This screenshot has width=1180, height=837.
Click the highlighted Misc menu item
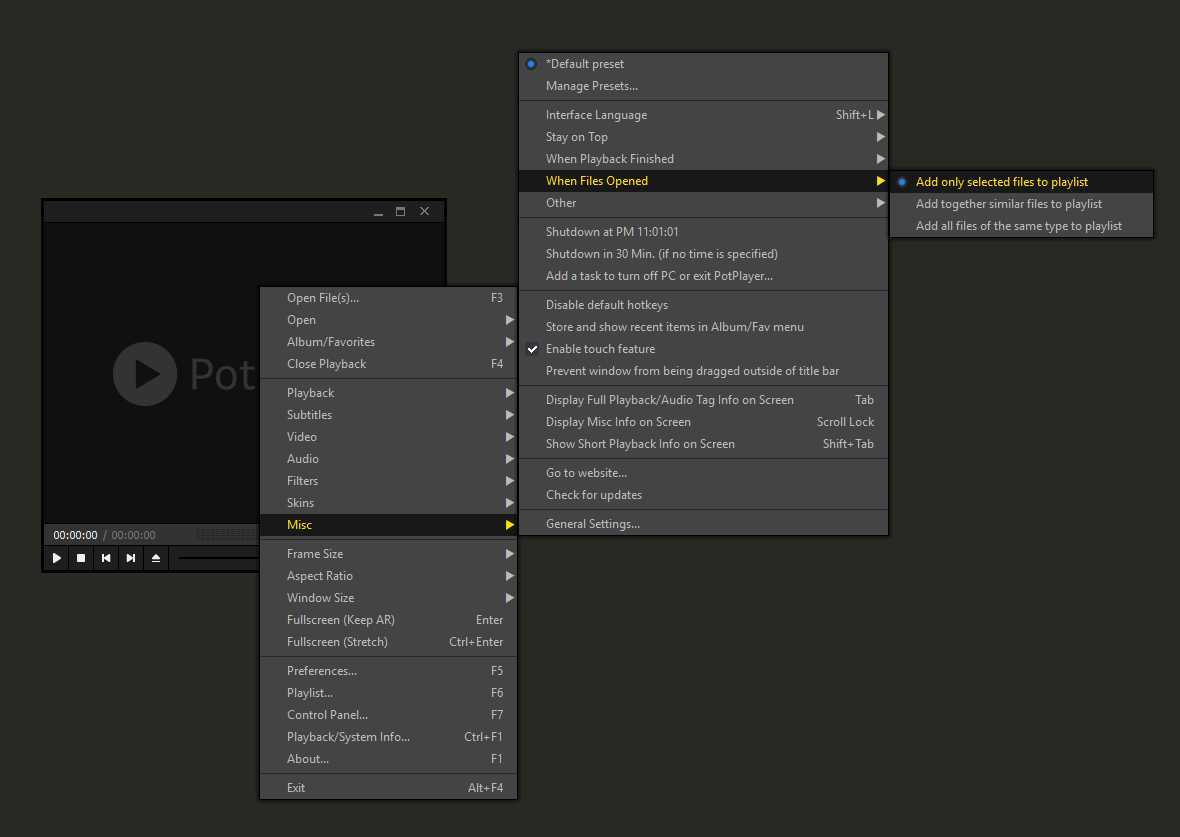tap(388, 525)
